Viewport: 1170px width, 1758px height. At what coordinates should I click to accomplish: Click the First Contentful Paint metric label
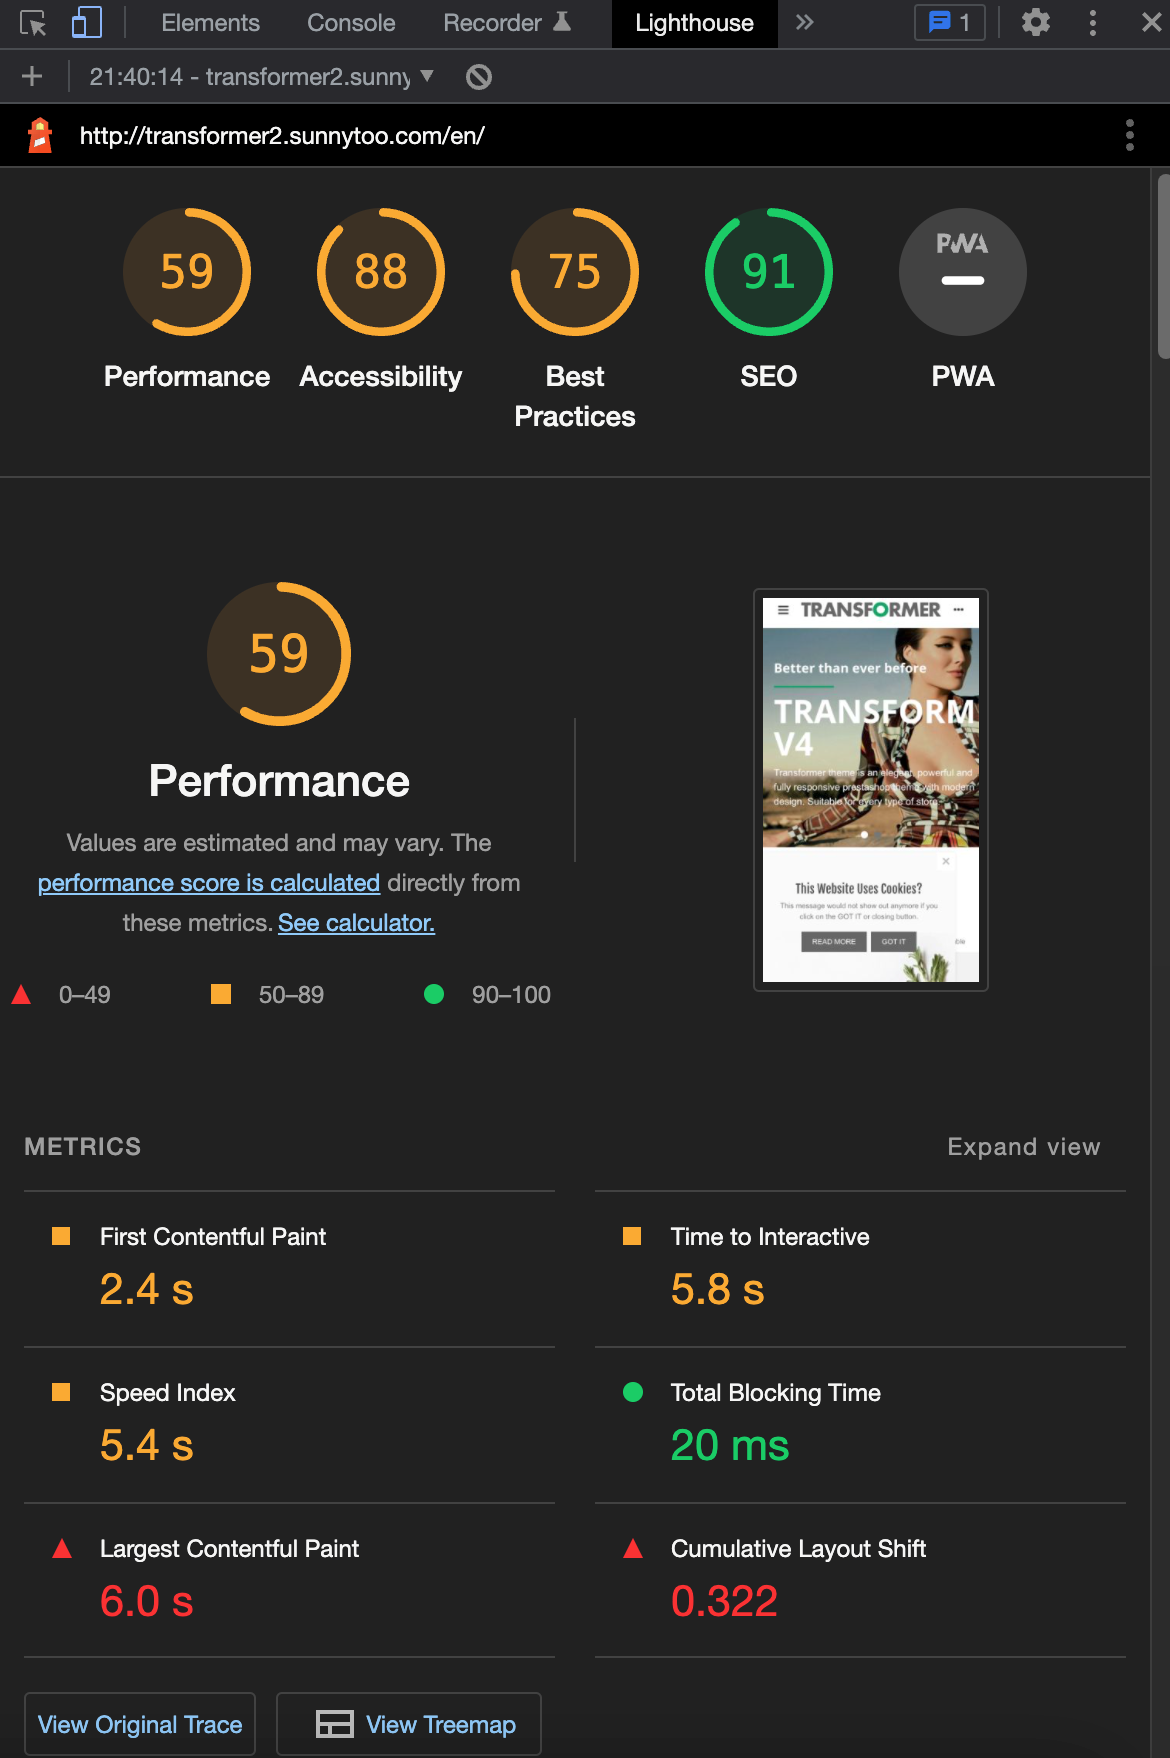click(213, 1237)
